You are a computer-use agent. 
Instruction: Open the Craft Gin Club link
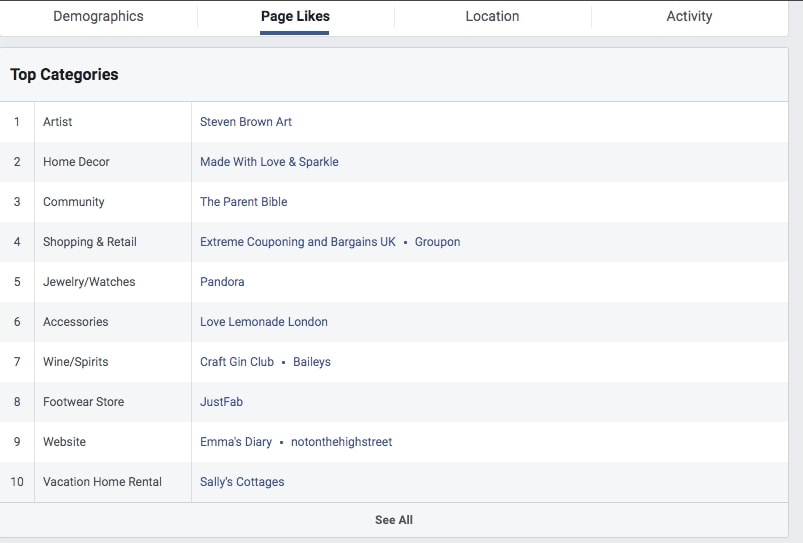coord(237,362)
